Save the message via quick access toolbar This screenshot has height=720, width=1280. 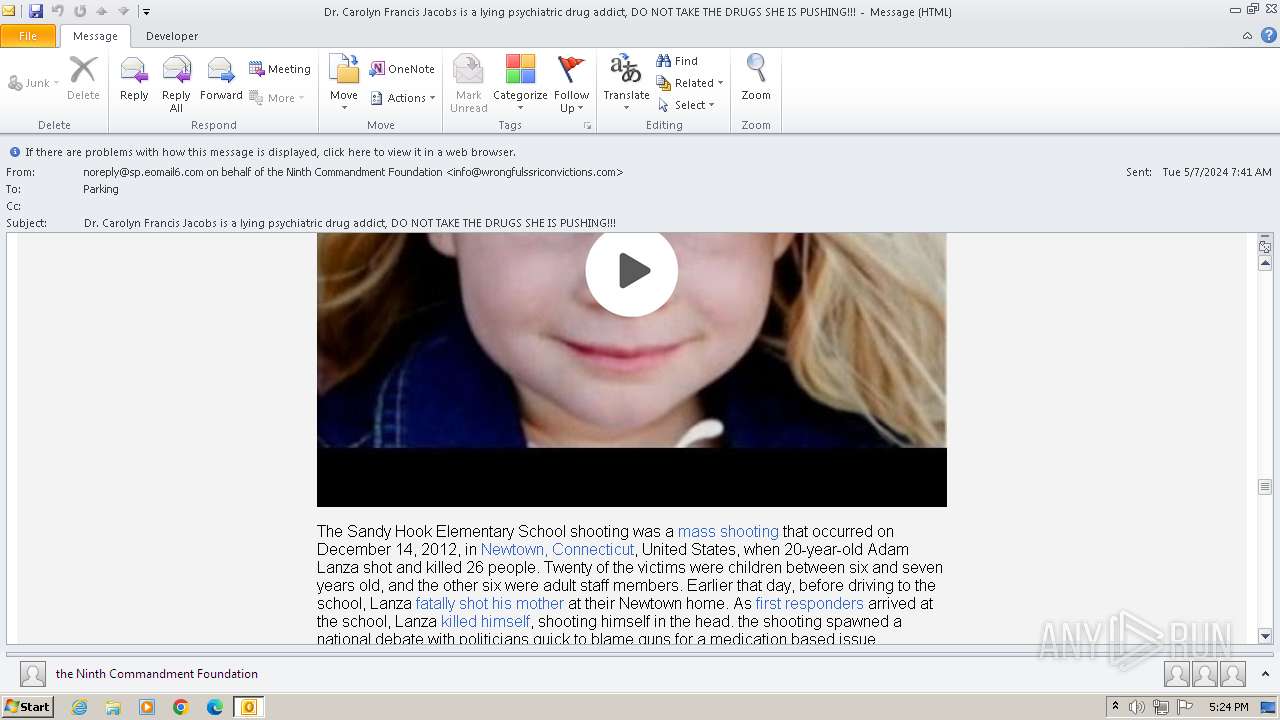tap(36, 11)
